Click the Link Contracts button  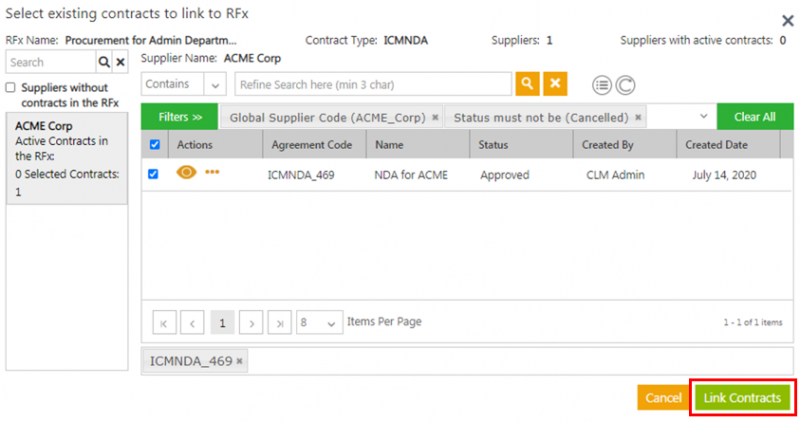(x=742, y=398)
